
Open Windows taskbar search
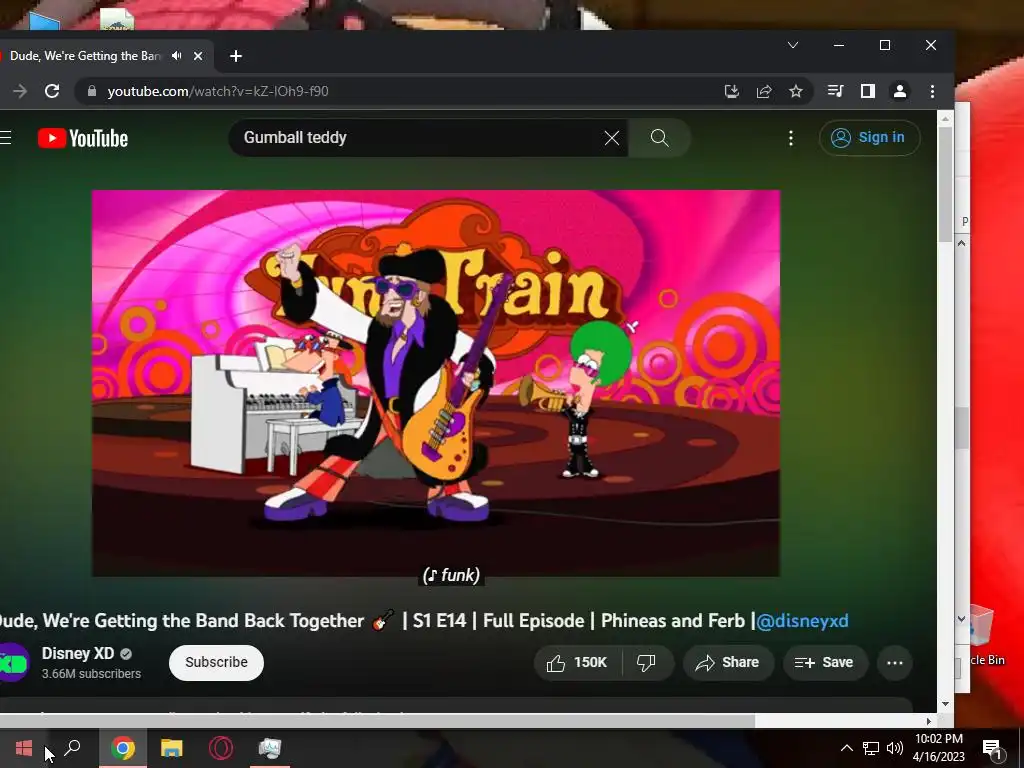(72, 748)
